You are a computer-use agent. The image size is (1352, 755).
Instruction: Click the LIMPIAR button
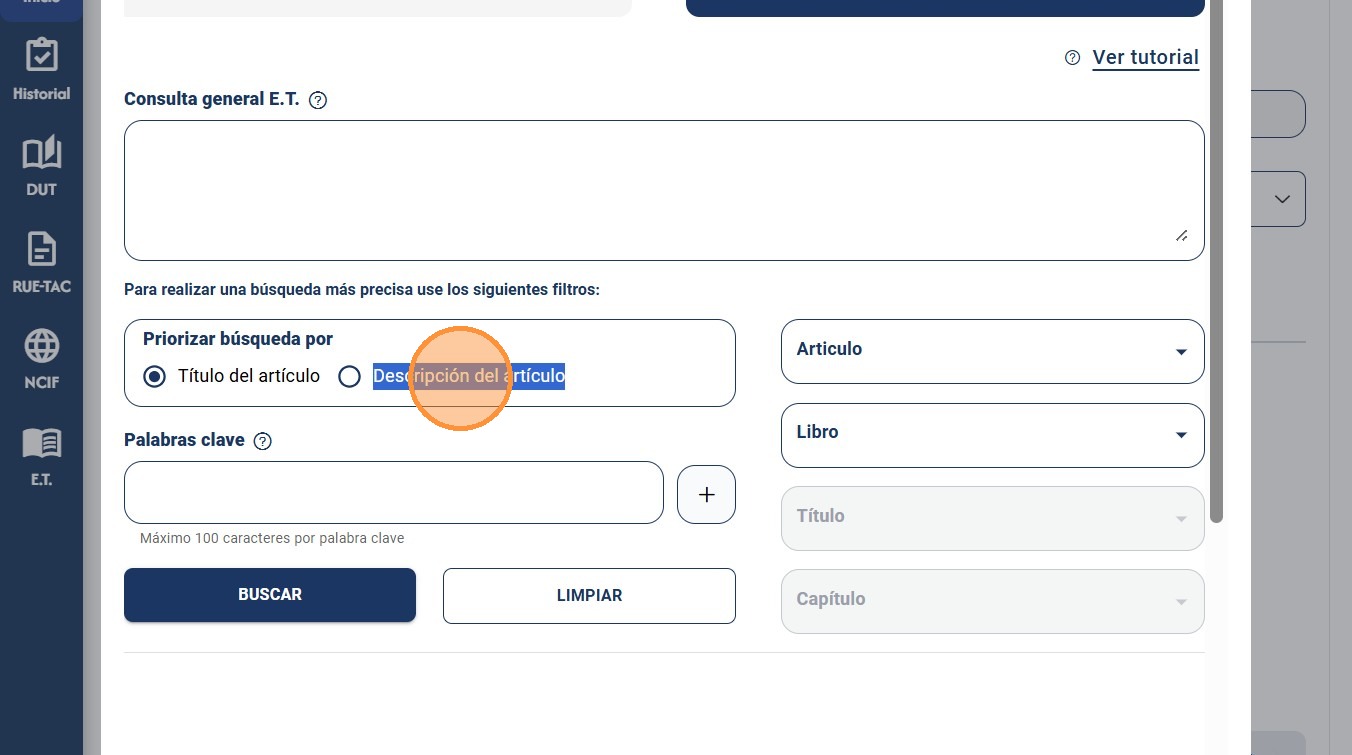tap(589, 595)
